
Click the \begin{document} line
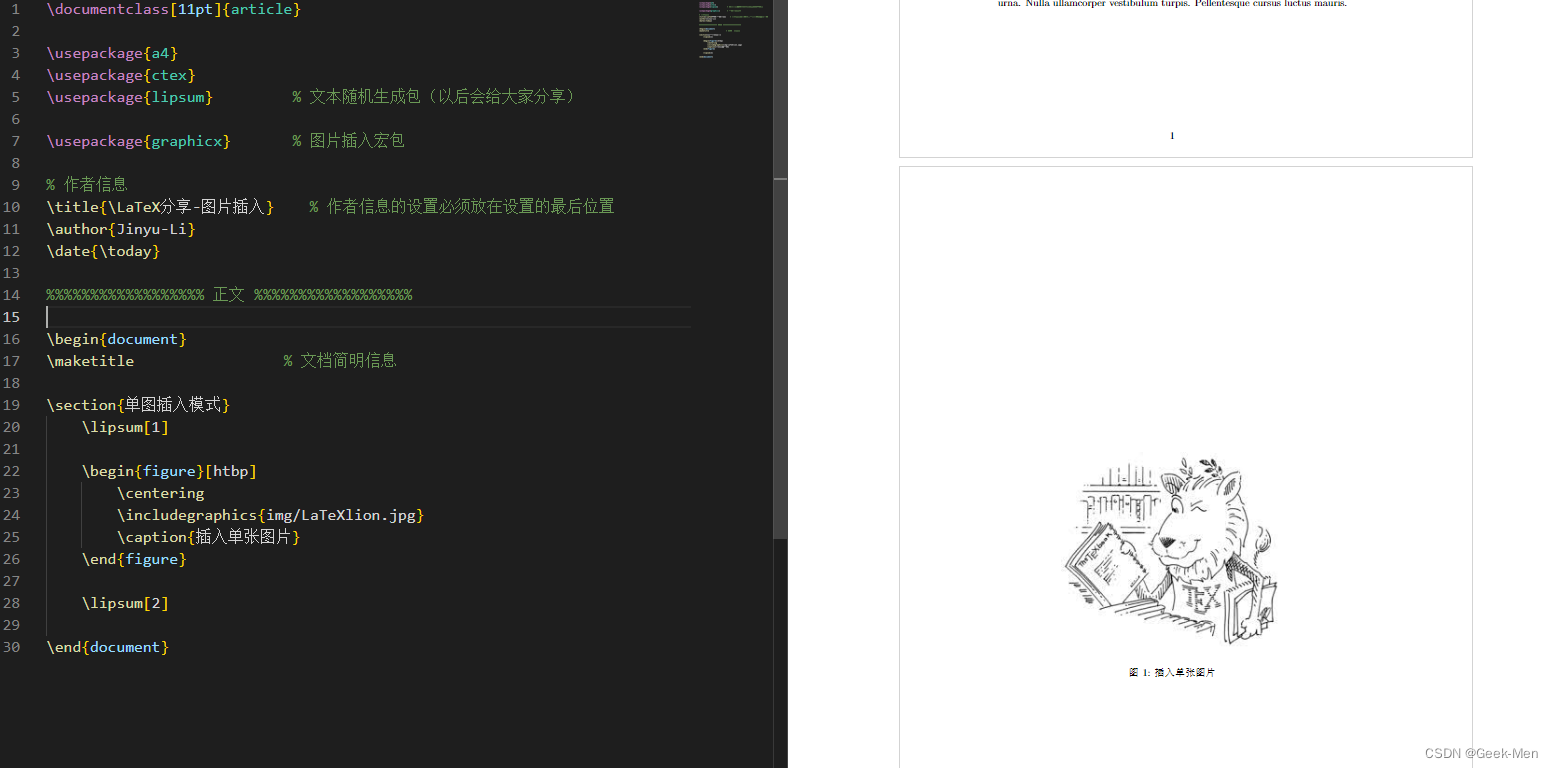116,339
